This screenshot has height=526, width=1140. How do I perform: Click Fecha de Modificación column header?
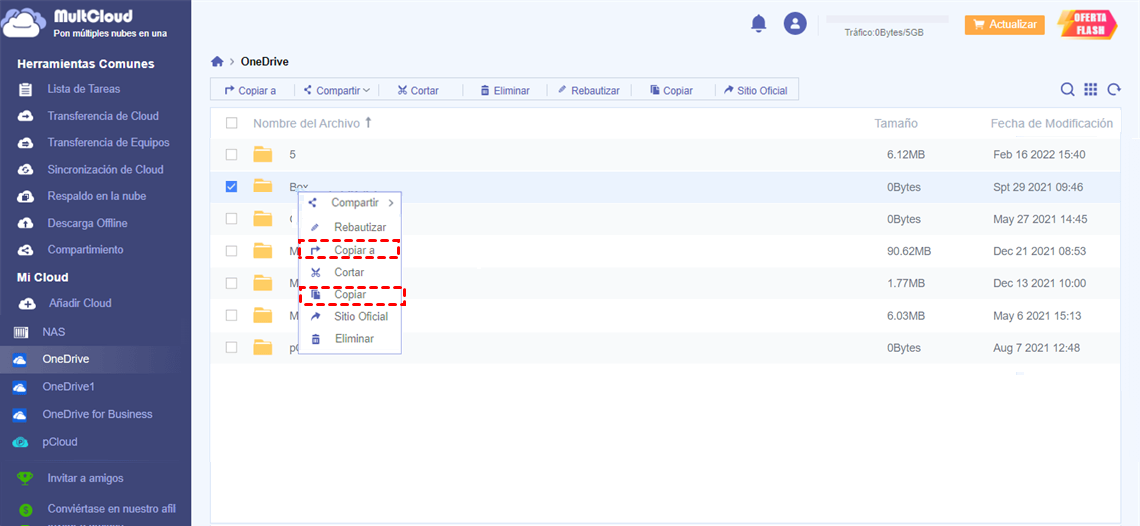[1051, 124]
